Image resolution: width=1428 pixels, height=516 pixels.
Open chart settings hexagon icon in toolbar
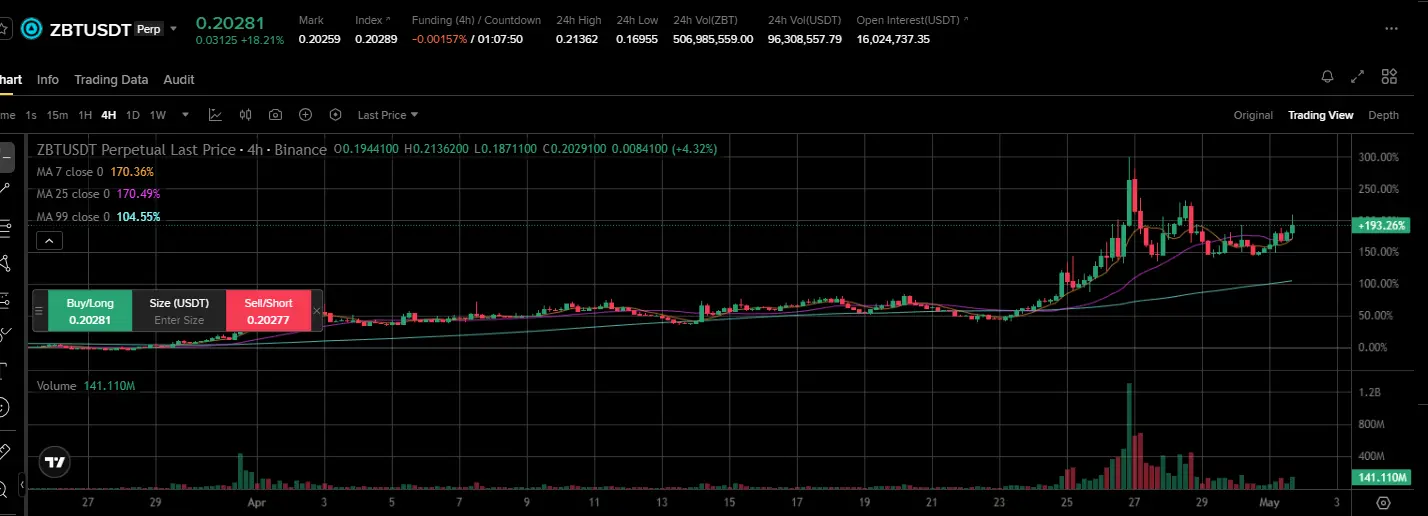tap(335, 115)
